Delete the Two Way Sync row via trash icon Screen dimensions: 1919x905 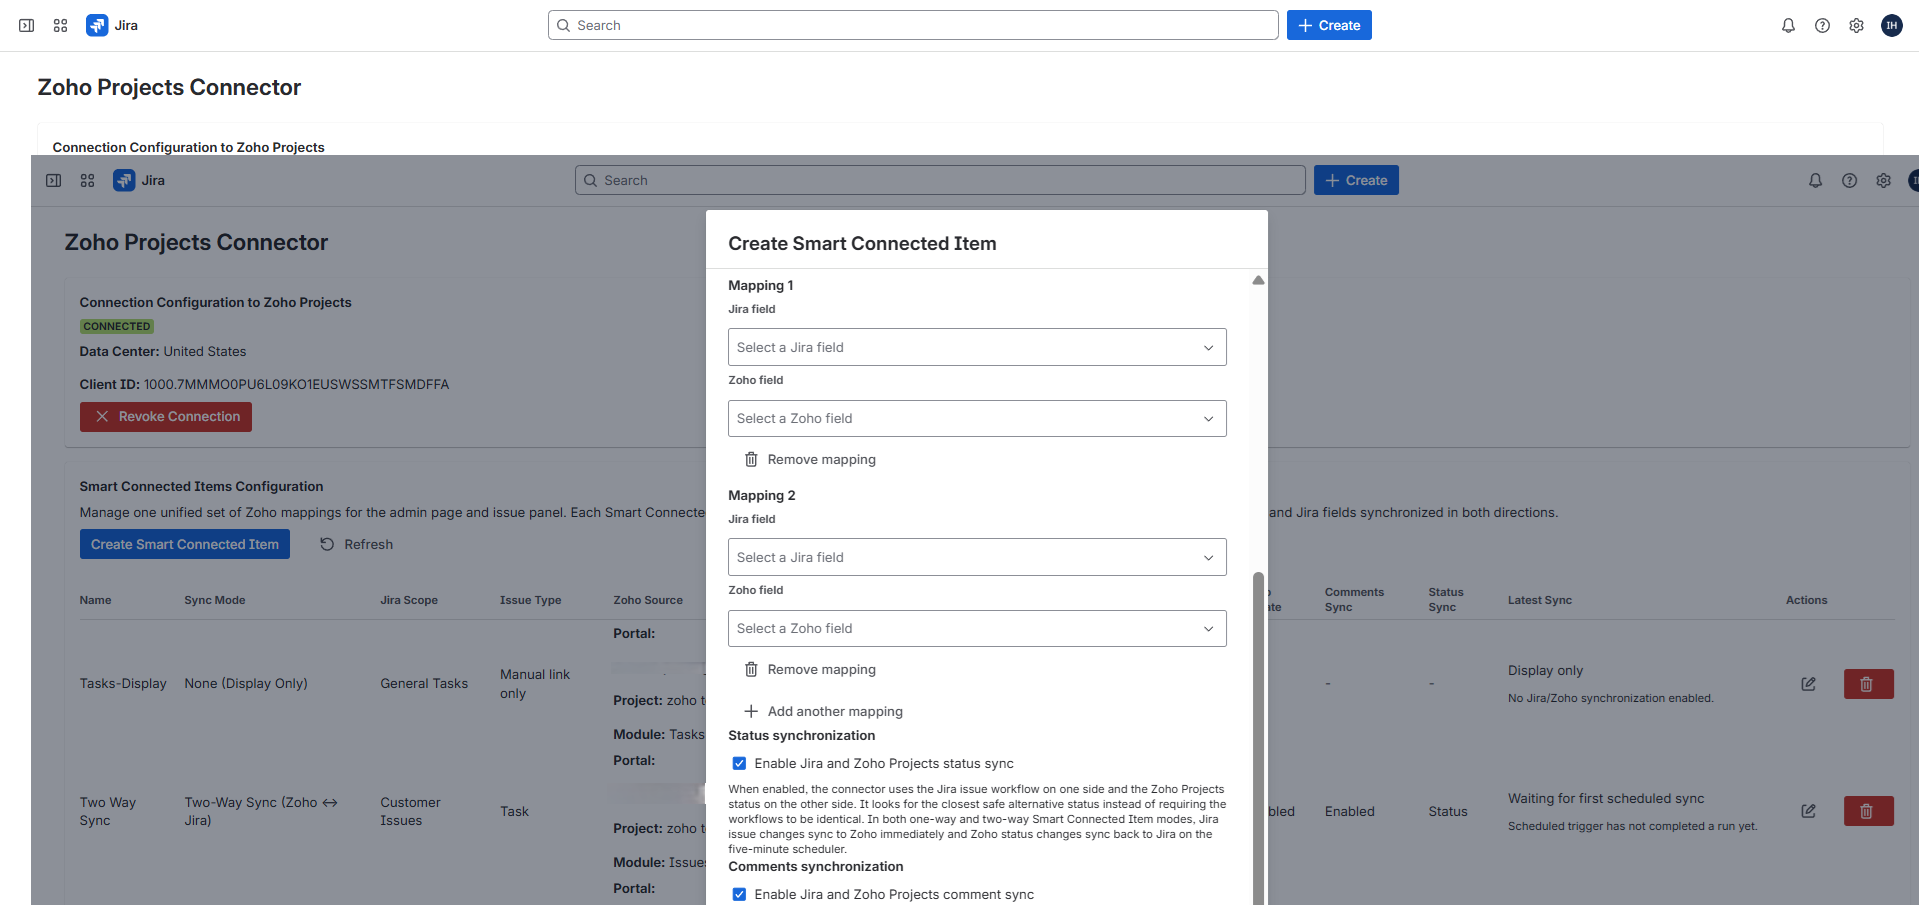tap(1867, 811)
